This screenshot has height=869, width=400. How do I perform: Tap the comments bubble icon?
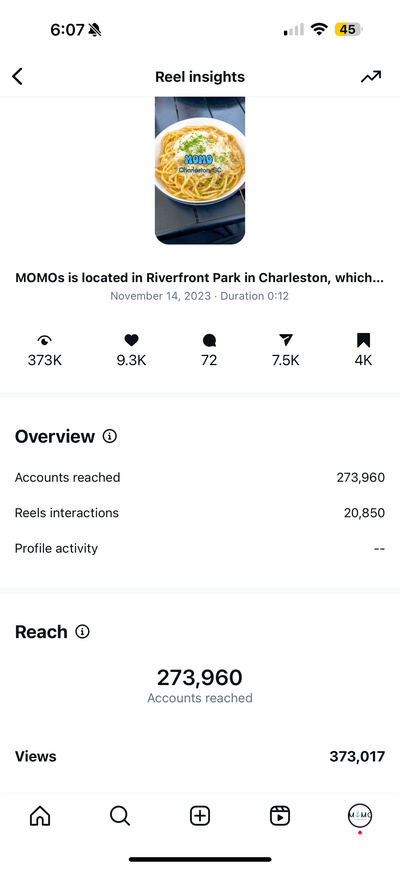[x=209, y=340]
